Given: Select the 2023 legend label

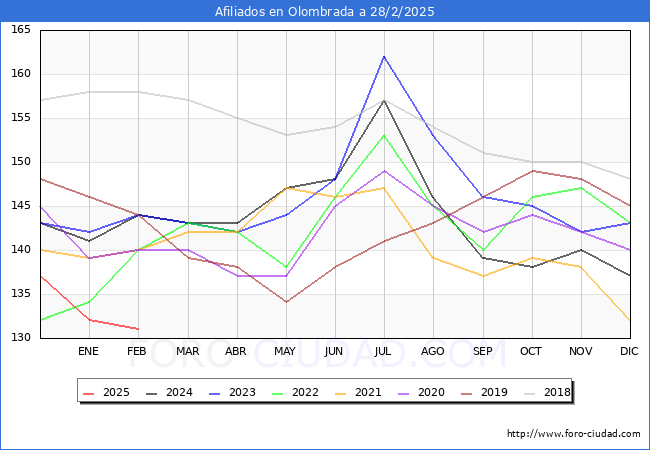Looking at the screenshot, I should pyautogui.click(x=242, y=392).
